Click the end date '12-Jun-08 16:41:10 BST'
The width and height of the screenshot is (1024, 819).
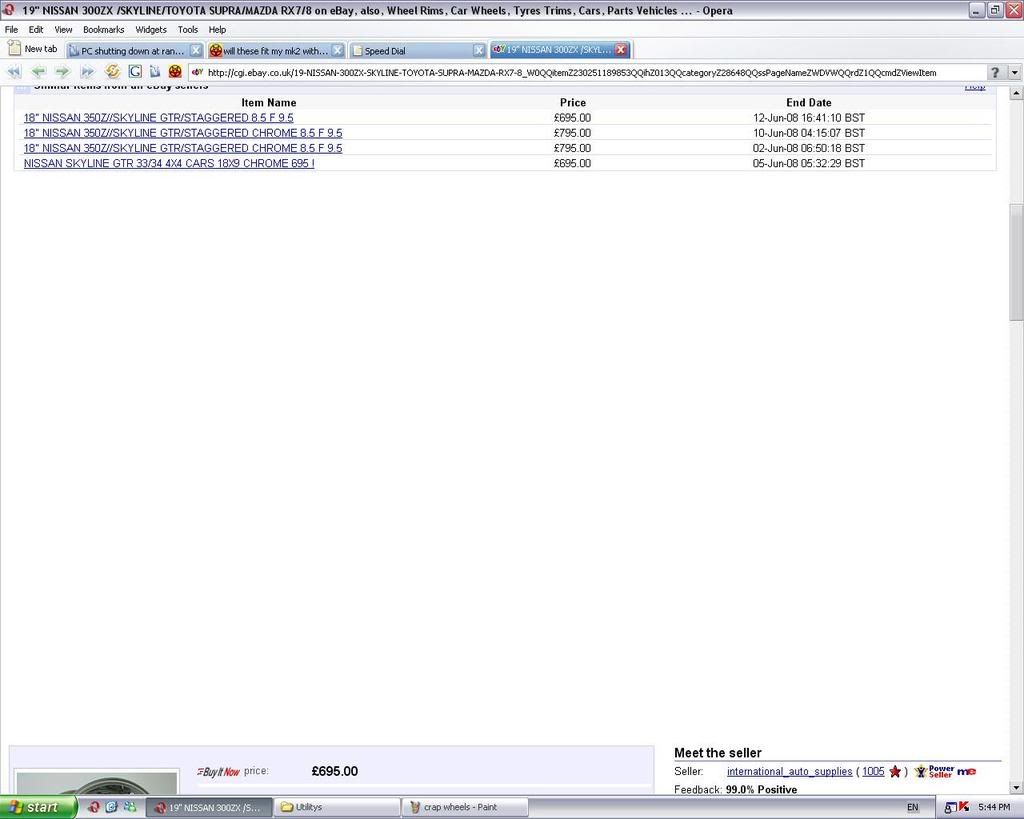point(808,118)
